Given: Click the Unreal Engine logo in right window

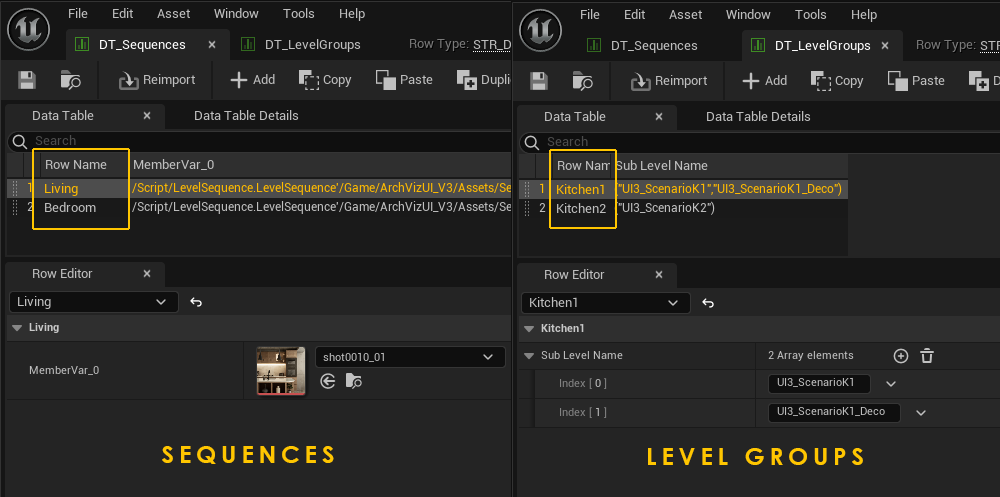Looking at the screenshot, I should point(540,31).
